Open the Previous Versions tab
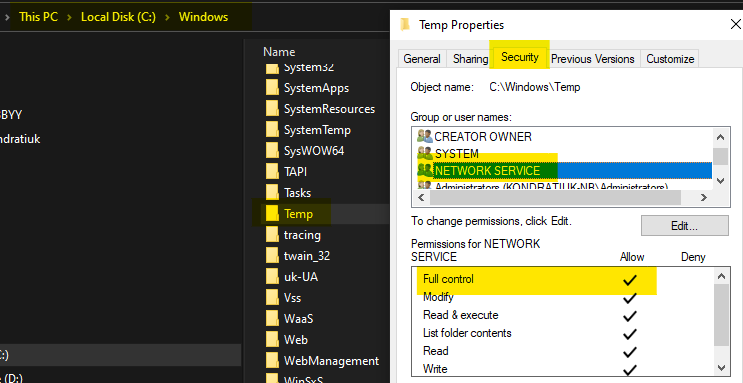The width and height of the screenshot is (743, 383). coord(592,59)
